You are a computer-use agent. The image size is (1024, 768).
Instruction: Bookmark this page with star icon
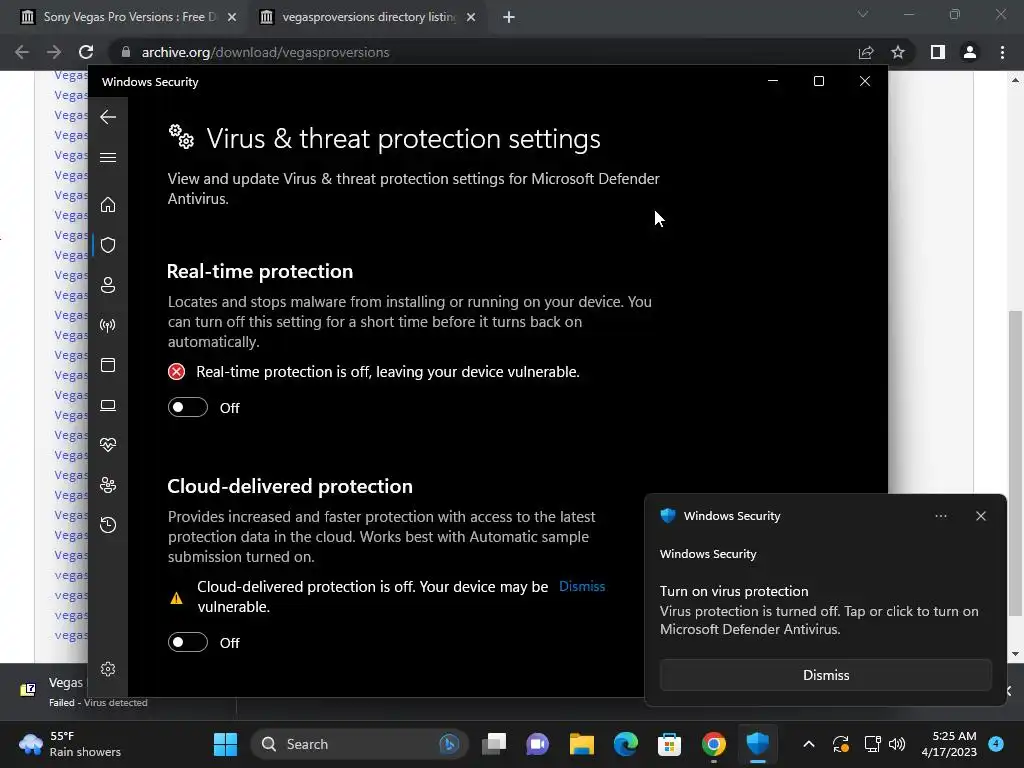[x=898, y=52]
